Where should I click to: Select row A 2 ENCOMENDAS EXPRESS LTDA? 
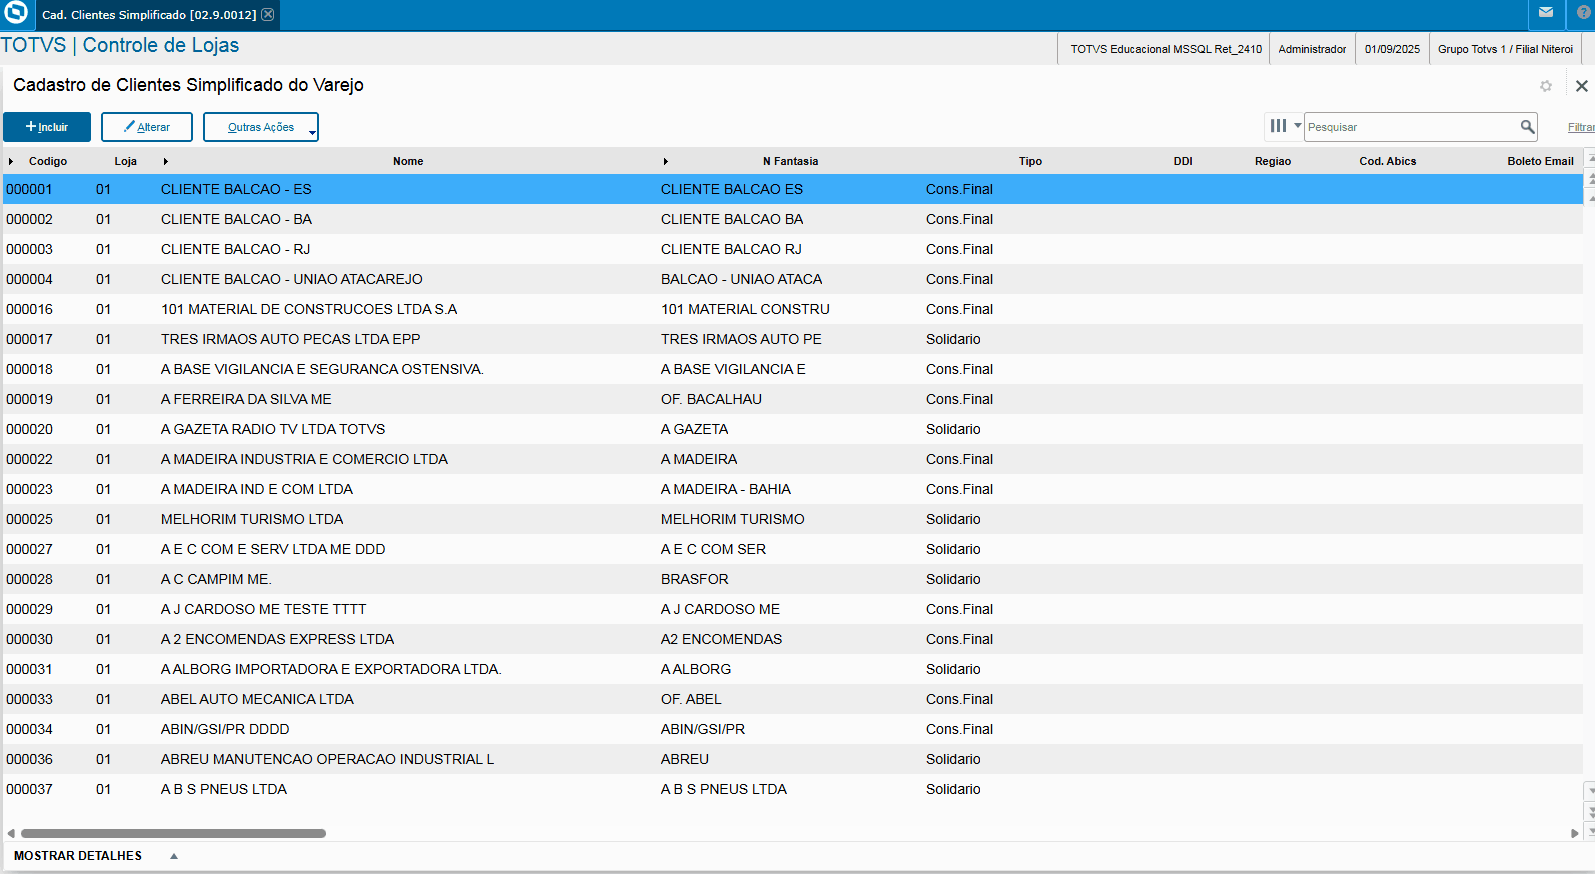tap(793, 639)
